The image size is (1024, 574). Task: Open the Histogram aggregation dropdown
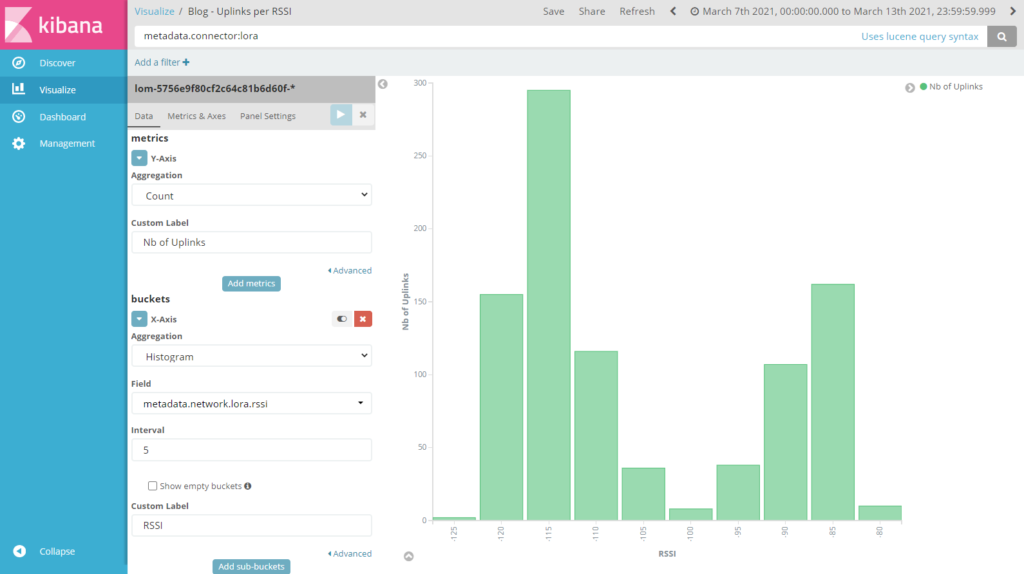251,356
